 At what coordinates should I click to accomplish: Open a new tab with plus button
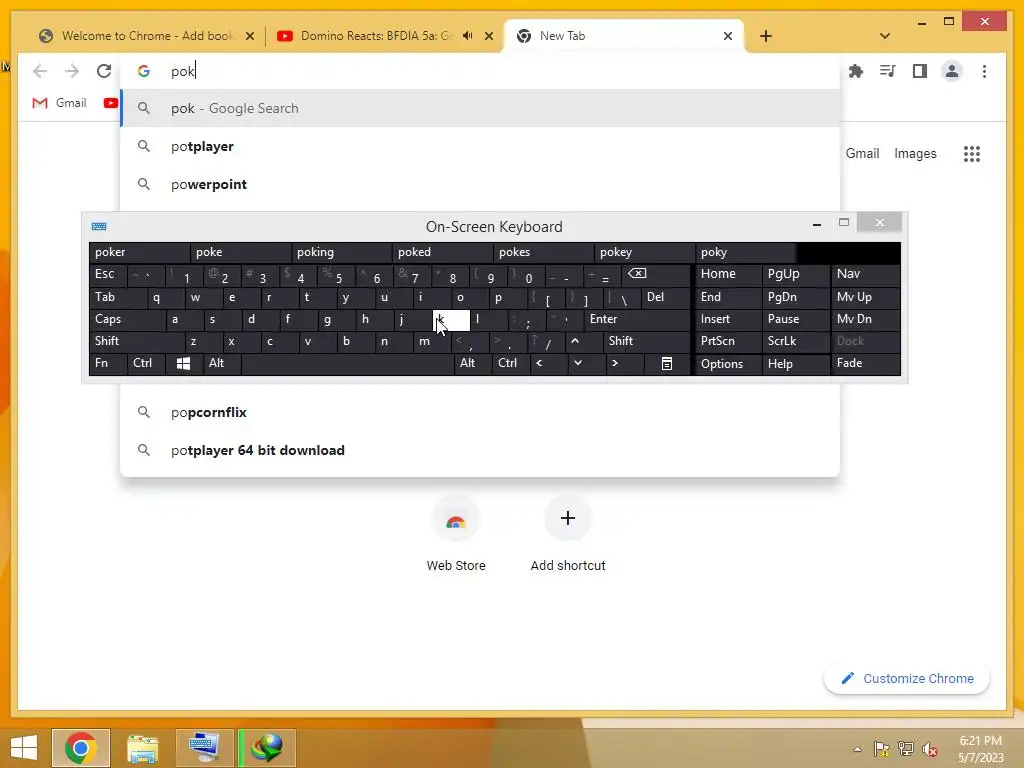click(x=766, y=36)
